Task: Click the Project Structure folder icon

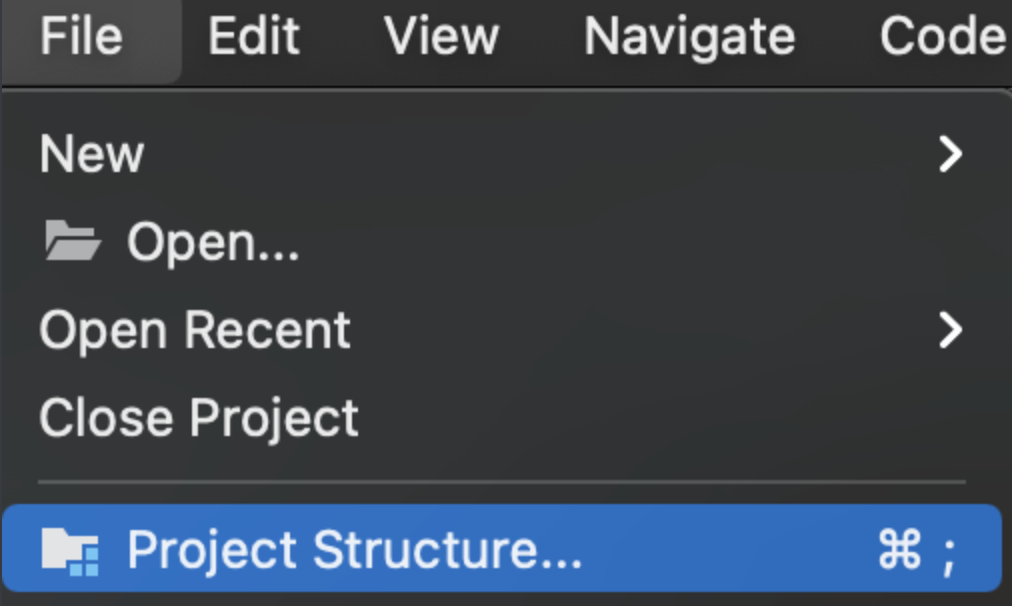Action: point(70,548)
